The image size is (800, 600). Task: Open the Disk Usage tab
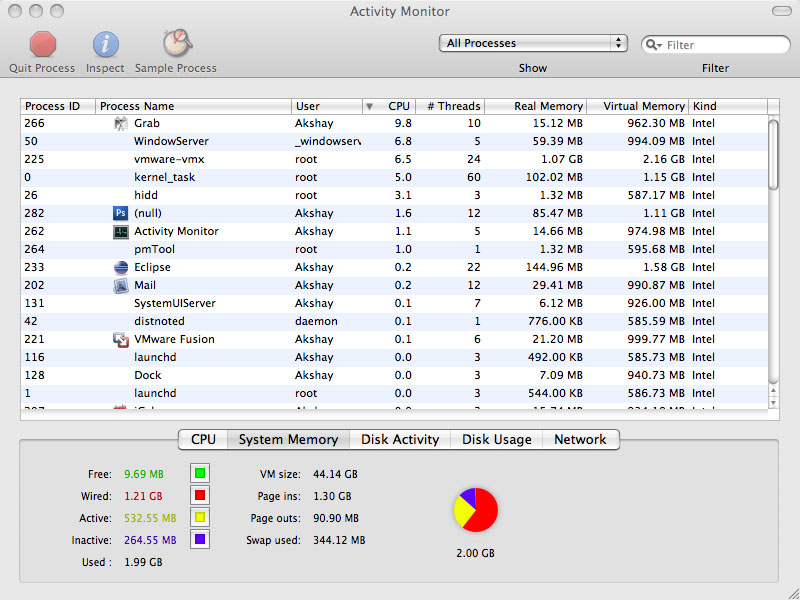496,440
